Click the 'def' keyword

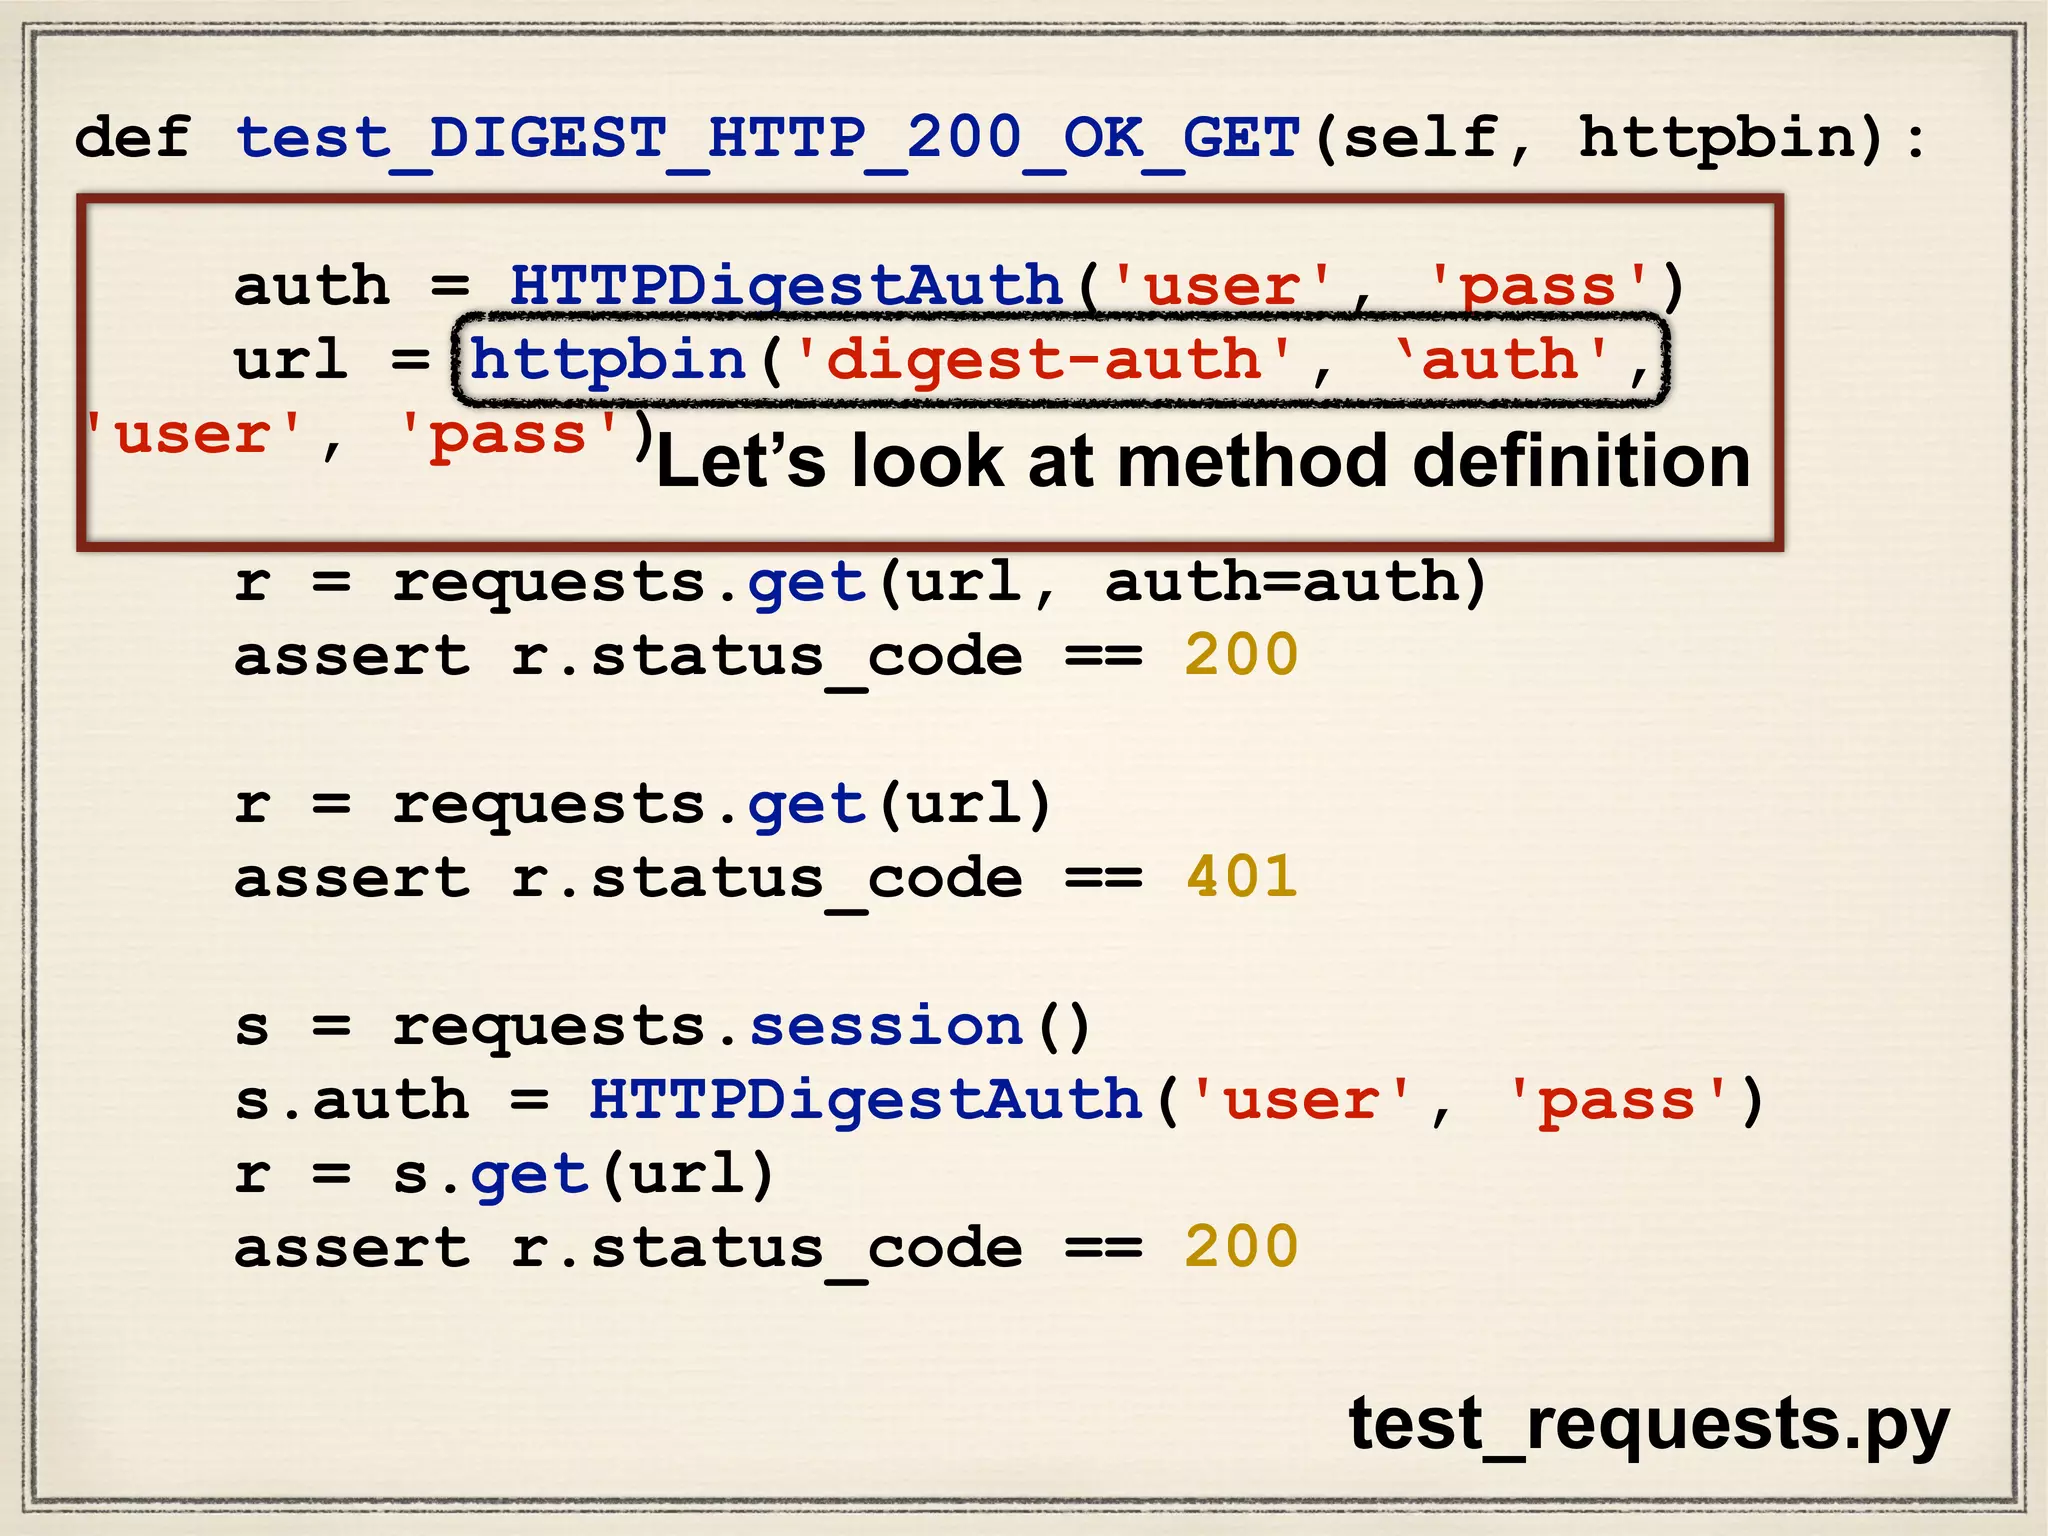click(x=132, y=138)
